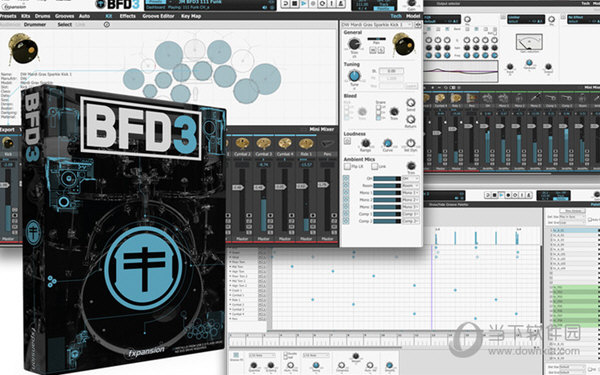
Task: Click the Record button in BFD3 transport
Action: pos(313,4)
